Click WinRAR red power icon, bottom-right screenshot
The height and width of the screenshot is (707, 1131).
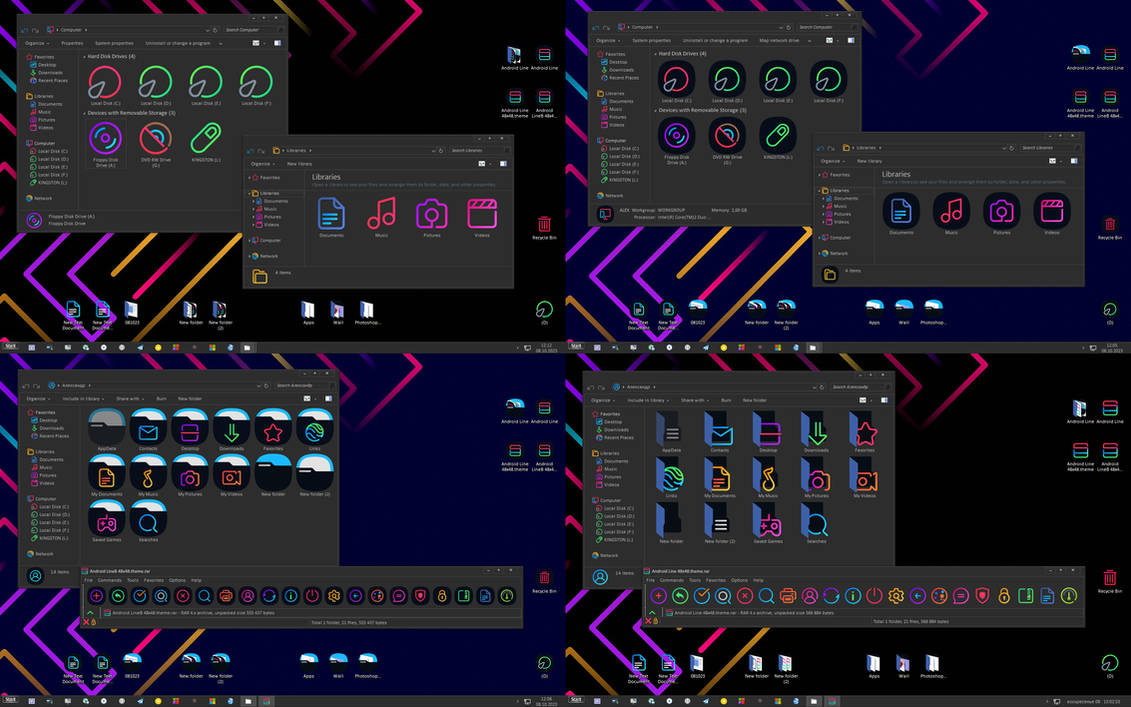click(874, 596)
